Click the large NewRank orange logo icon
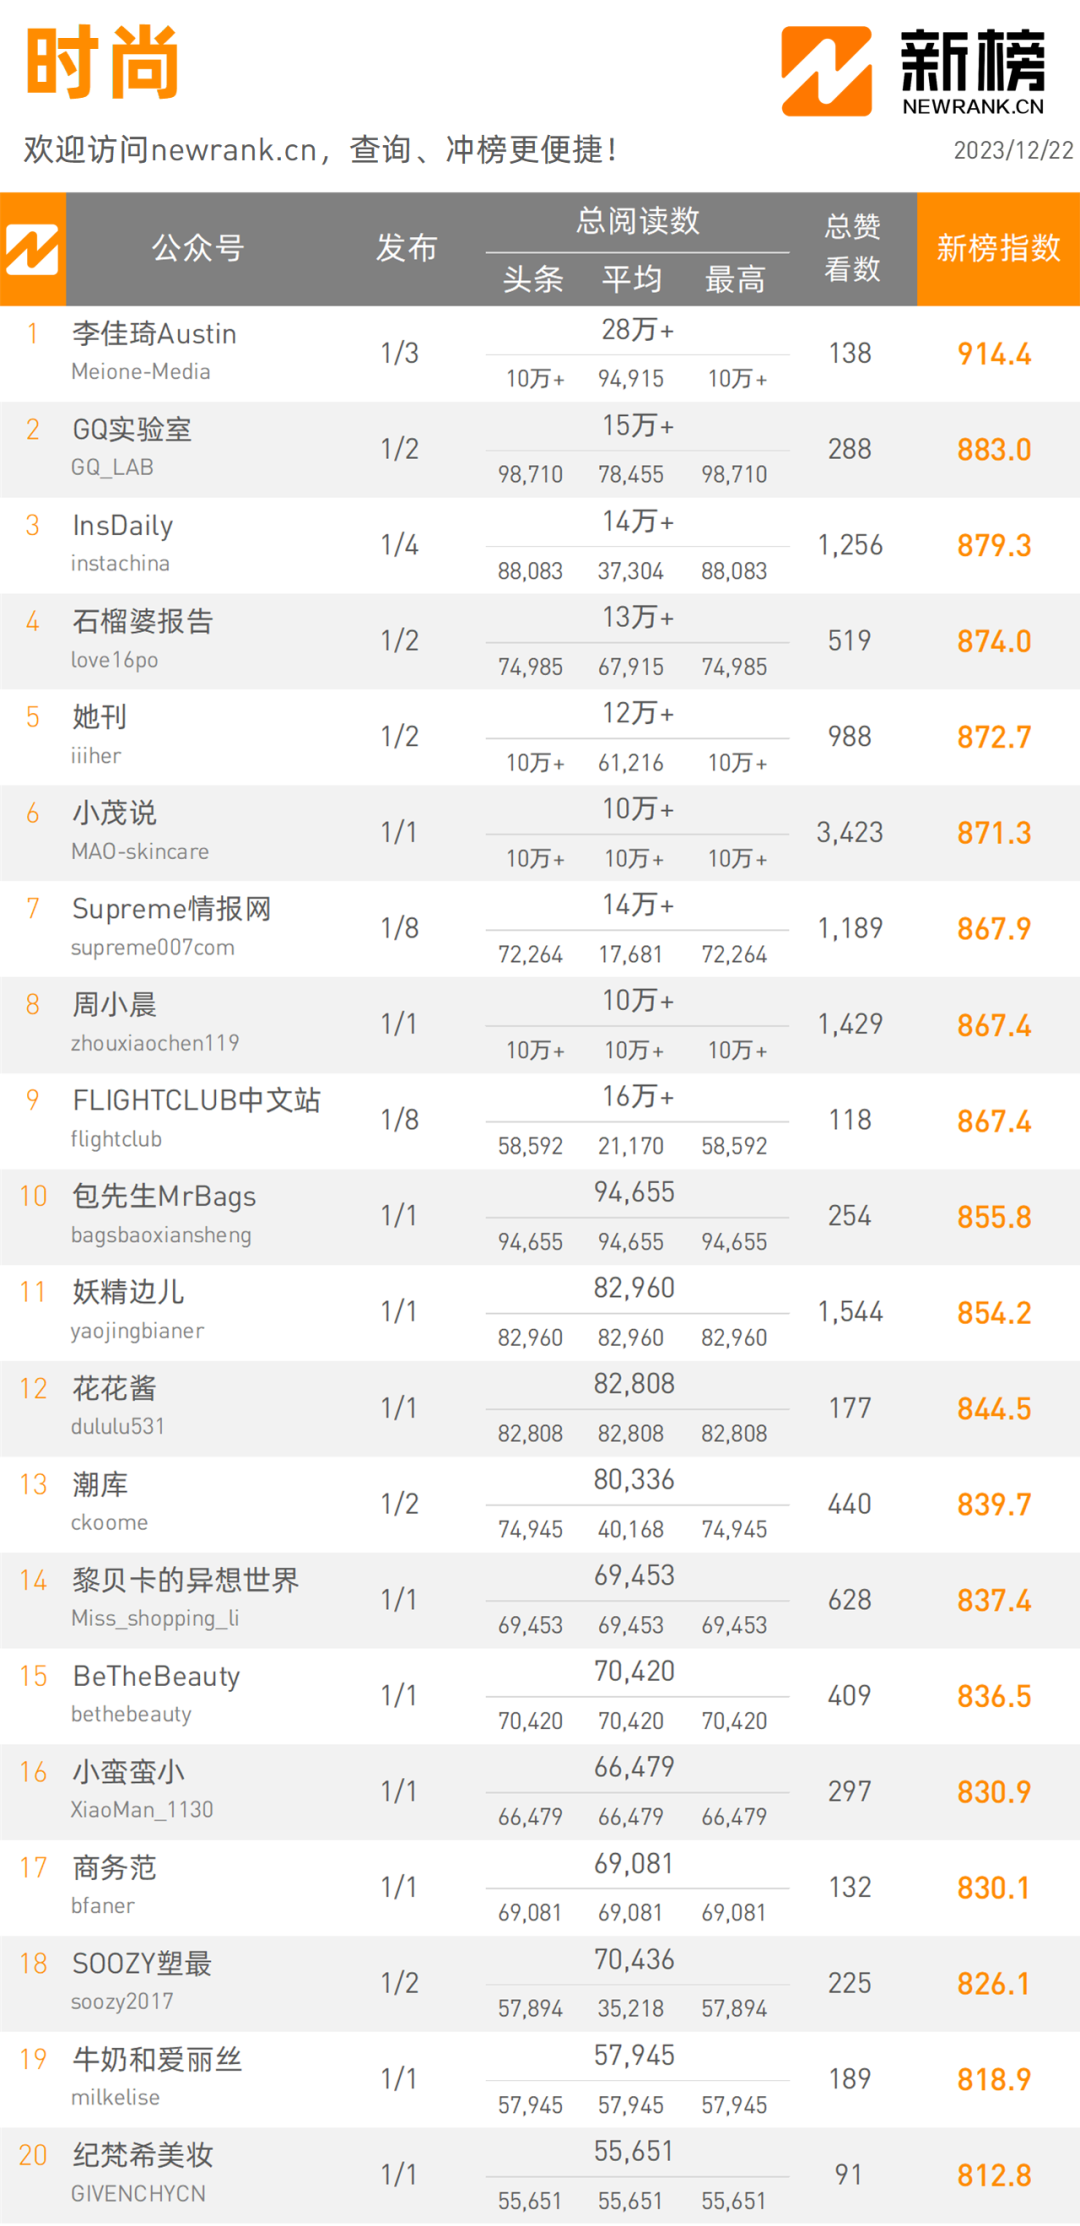 (x=826, y=71)
